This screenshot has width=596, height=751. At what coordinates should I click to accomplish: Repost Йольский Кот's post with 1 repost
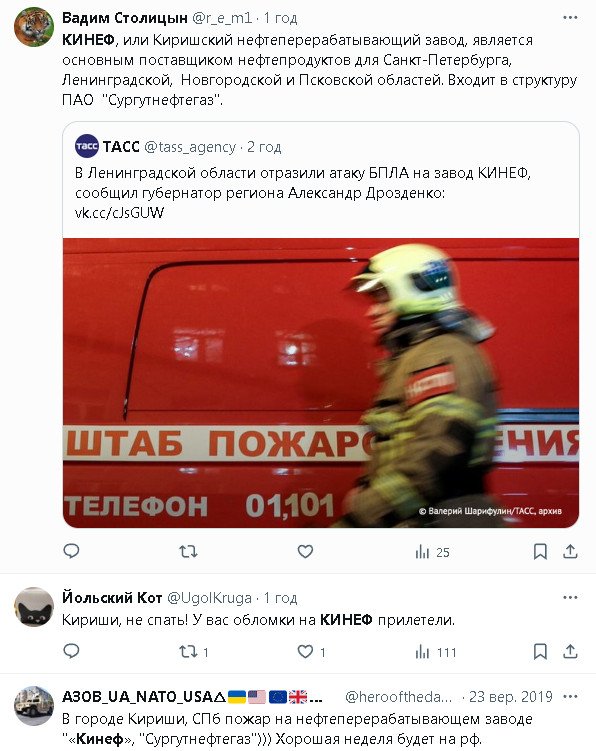(x=194, y=652)
